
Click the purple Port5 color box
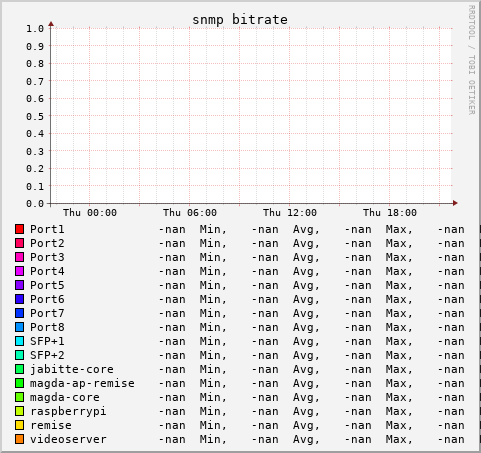click(19, 285)
